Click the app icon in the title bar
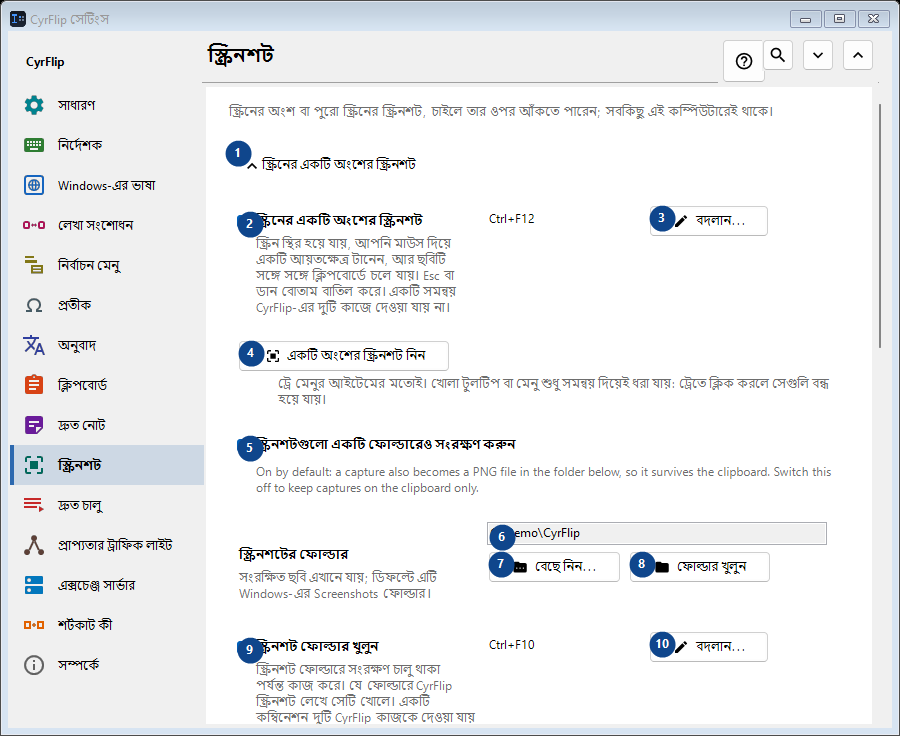Viewport: 900px width, 736px height. pyautogui.click(x=18, y=19)
